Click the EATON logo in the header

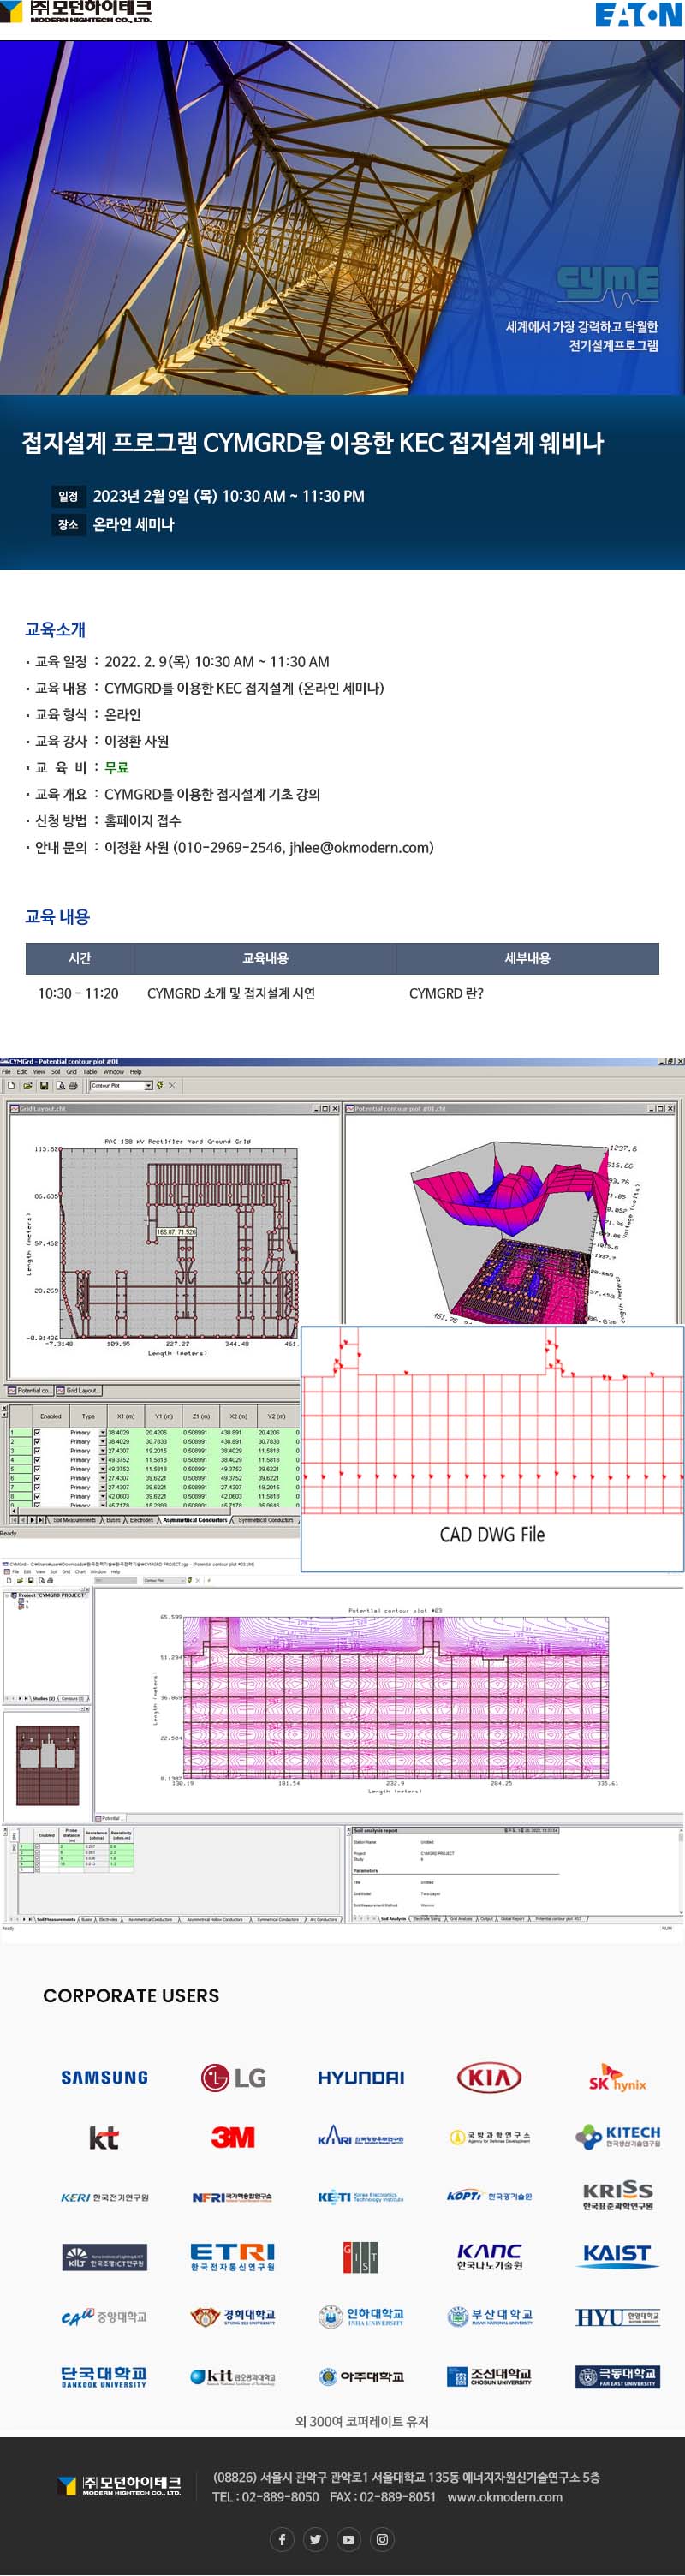pos(638,14)
